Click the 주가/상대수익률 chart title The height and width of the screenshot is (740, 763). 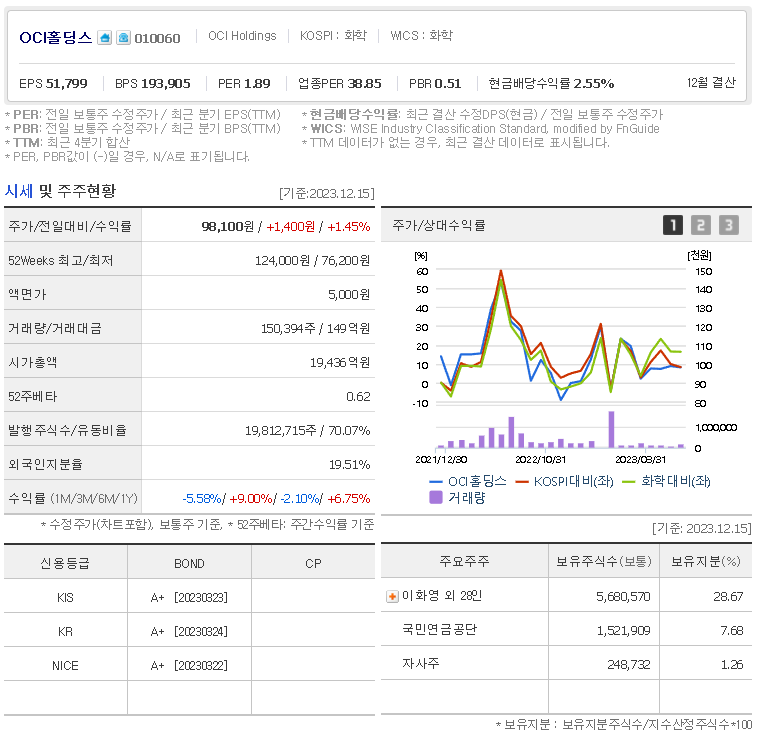coord(439,225)
